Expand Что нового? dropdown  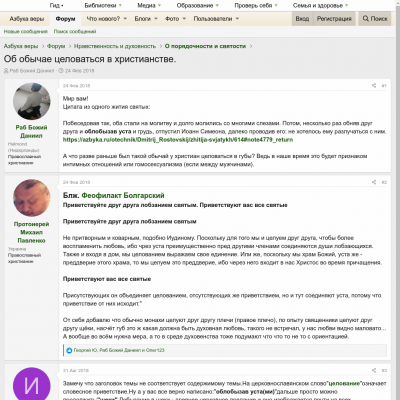(x=107, y=19)
